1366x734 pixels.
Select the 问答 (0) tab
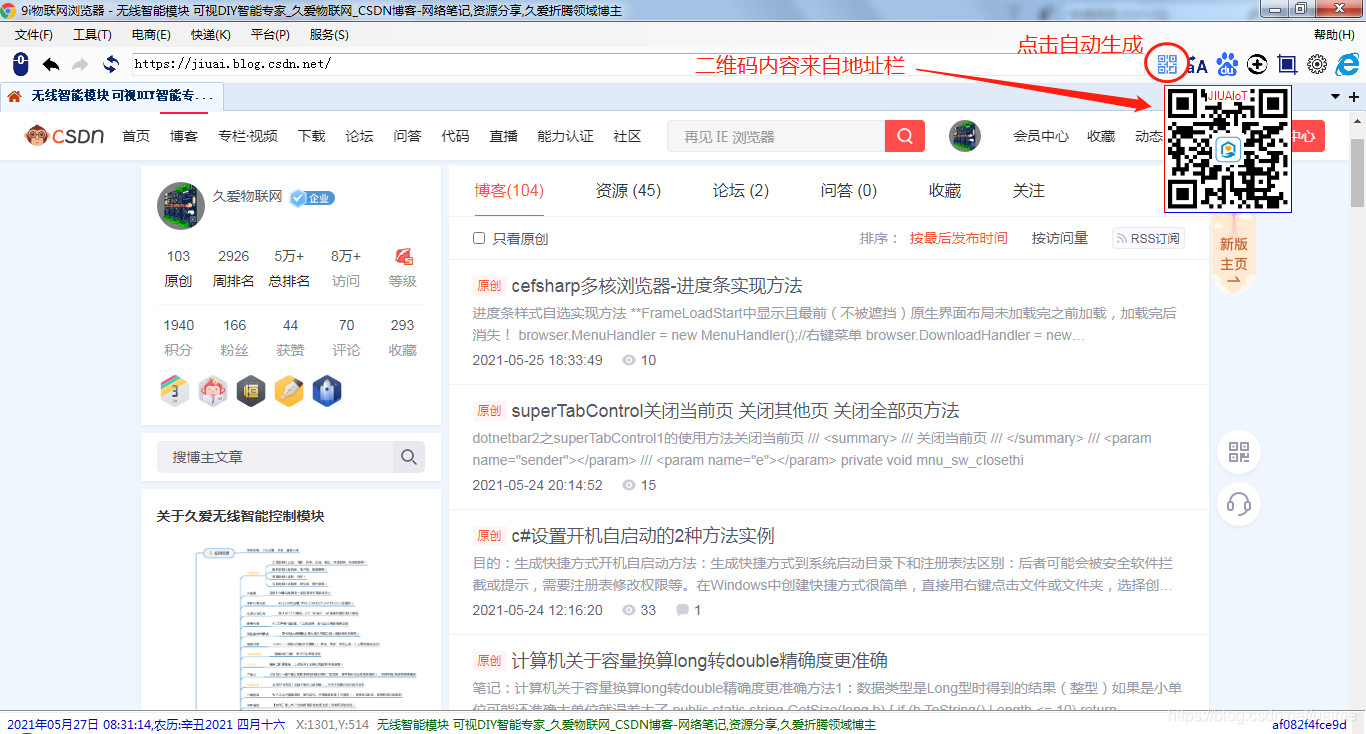click(x=849, y=191)
